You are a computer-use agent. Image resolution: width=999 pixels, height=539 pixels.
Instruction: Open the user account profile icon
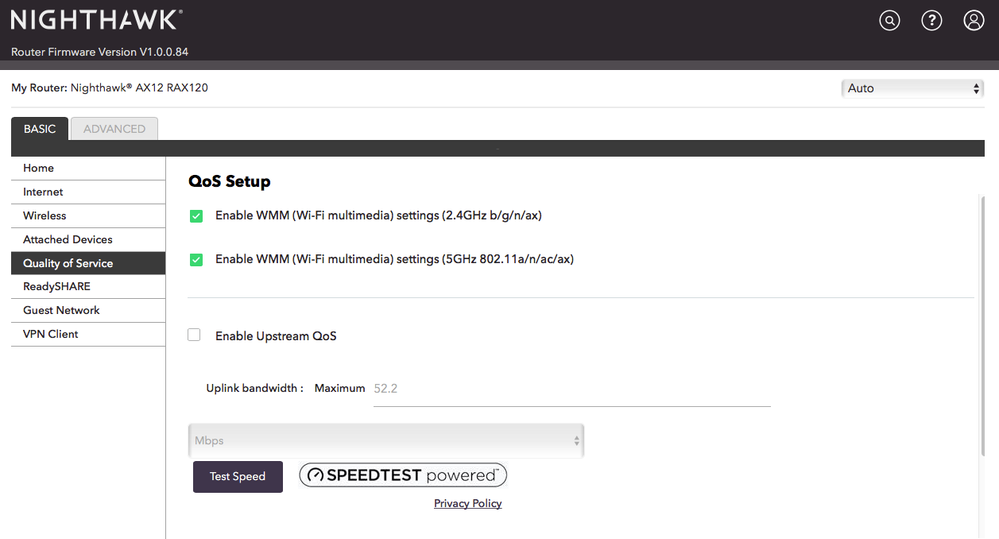pos(974,20)
